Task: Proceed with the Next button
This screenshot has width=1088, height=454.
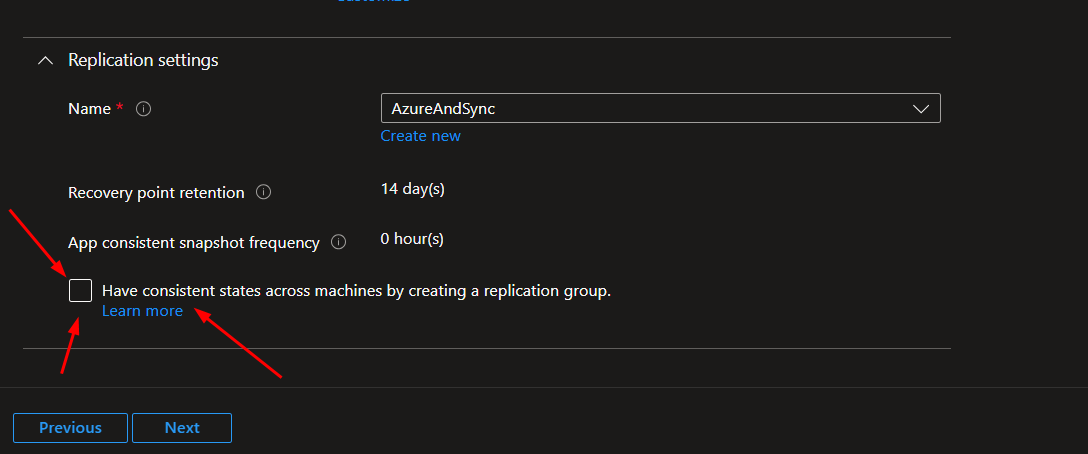Action: (x=182, y=428)
